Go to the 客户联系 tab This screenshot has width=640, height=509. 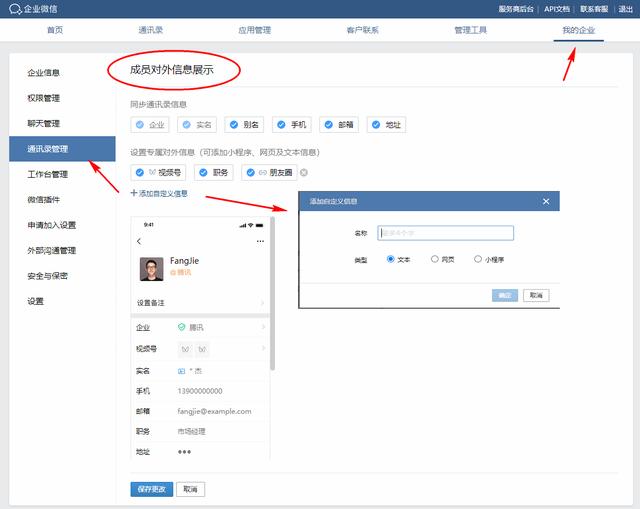pyautogui.click(x=362, y=30)
